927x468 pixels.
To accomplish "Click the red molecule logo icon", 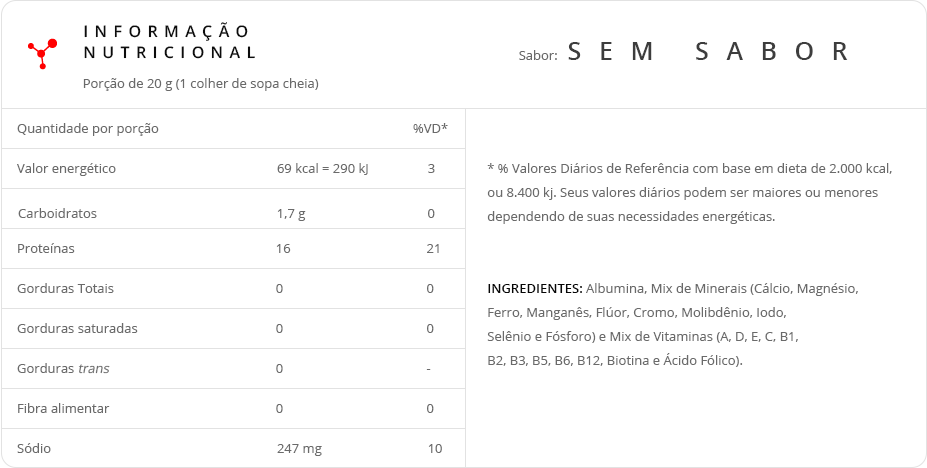I will coord(43,54).
